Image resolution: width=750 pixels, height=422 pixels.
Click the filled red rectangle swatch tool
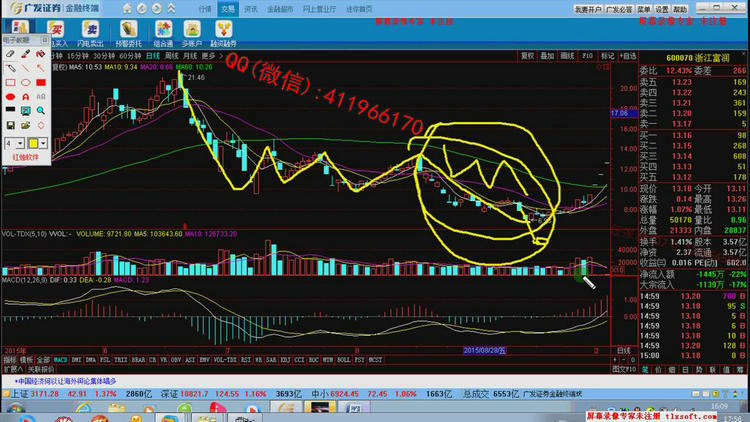(x=41, y=83)
